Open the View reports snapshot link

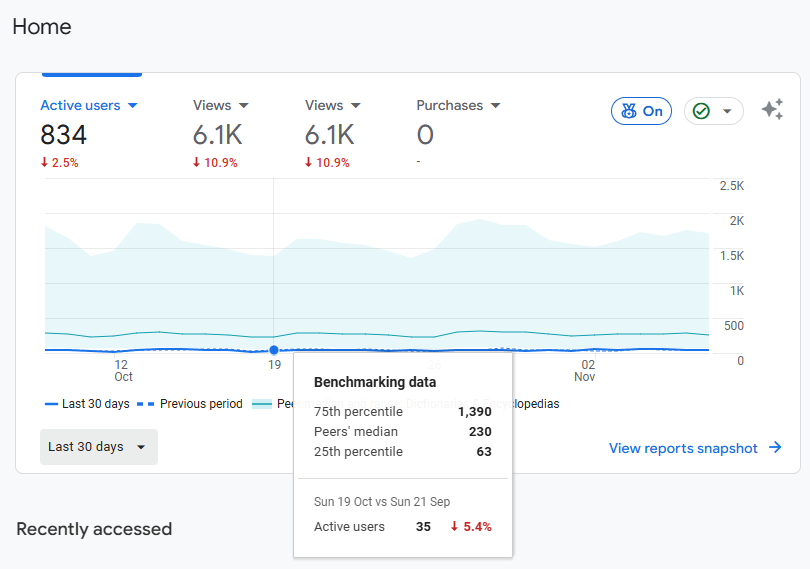684,448
